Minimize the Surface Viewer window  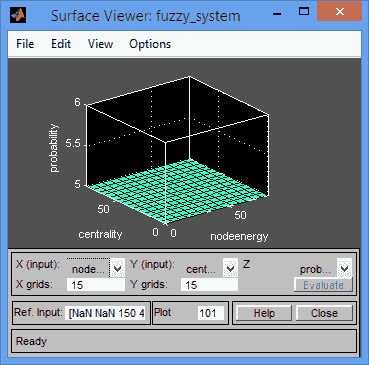pos(276,14)
